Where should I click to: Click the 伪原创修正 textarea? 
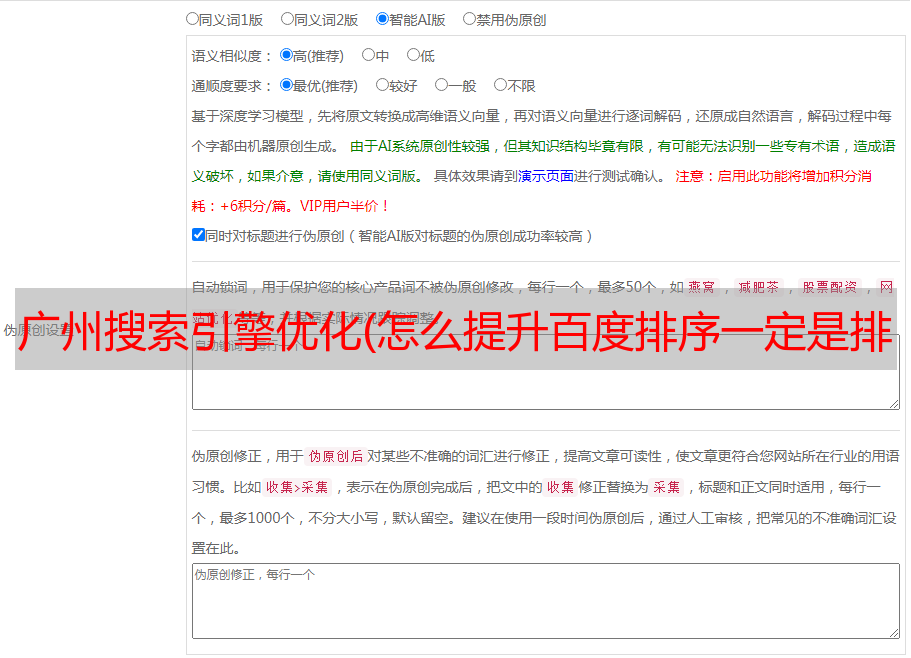546,601
